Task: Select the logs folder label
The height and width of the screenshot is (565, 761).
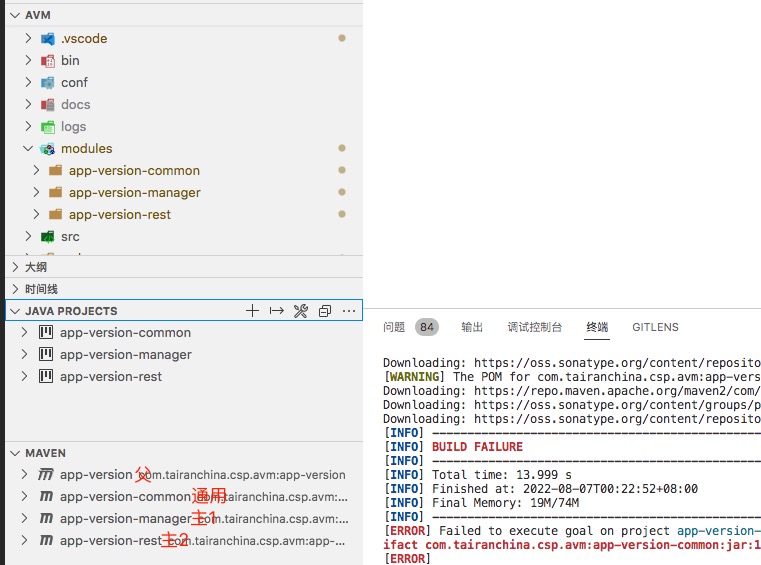Action: click(73, 127)
